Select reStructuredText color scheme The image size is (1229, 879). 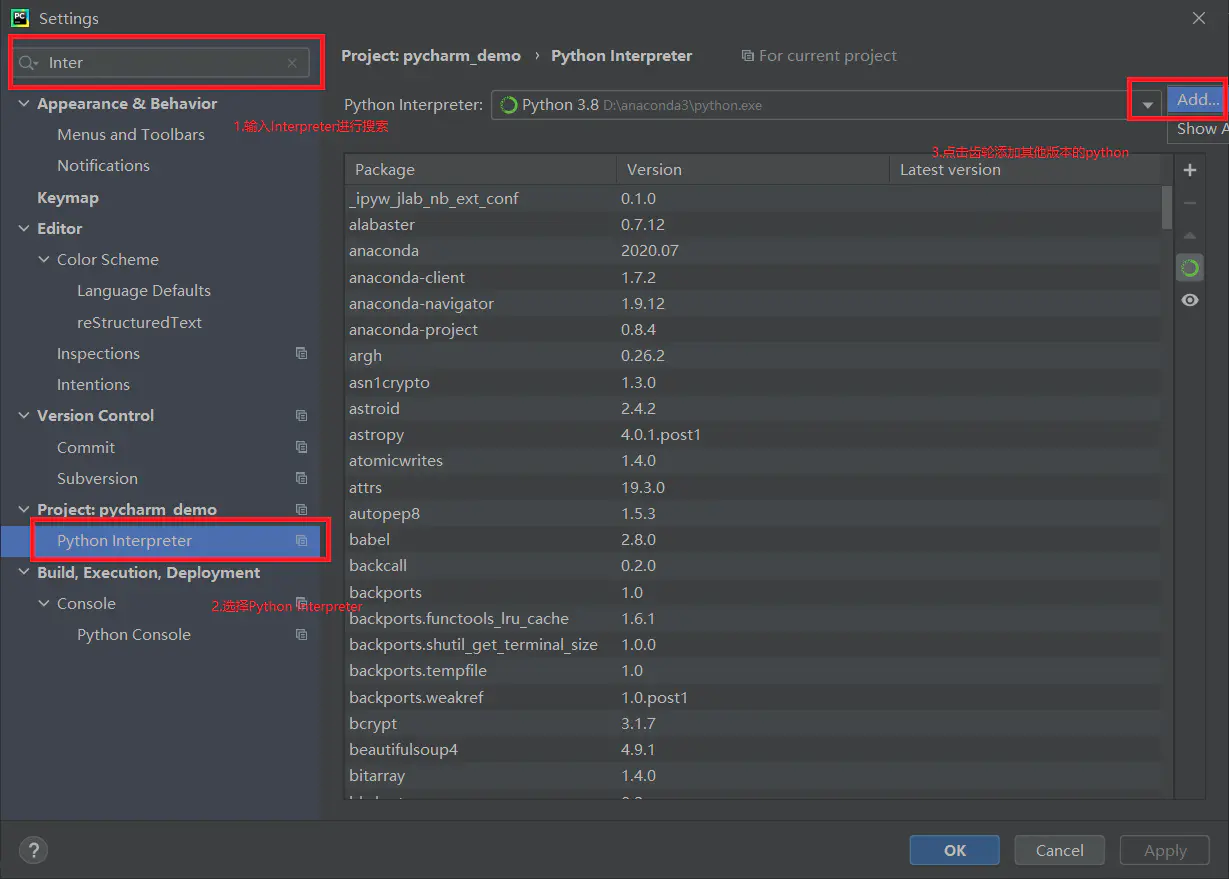point(140,322)
